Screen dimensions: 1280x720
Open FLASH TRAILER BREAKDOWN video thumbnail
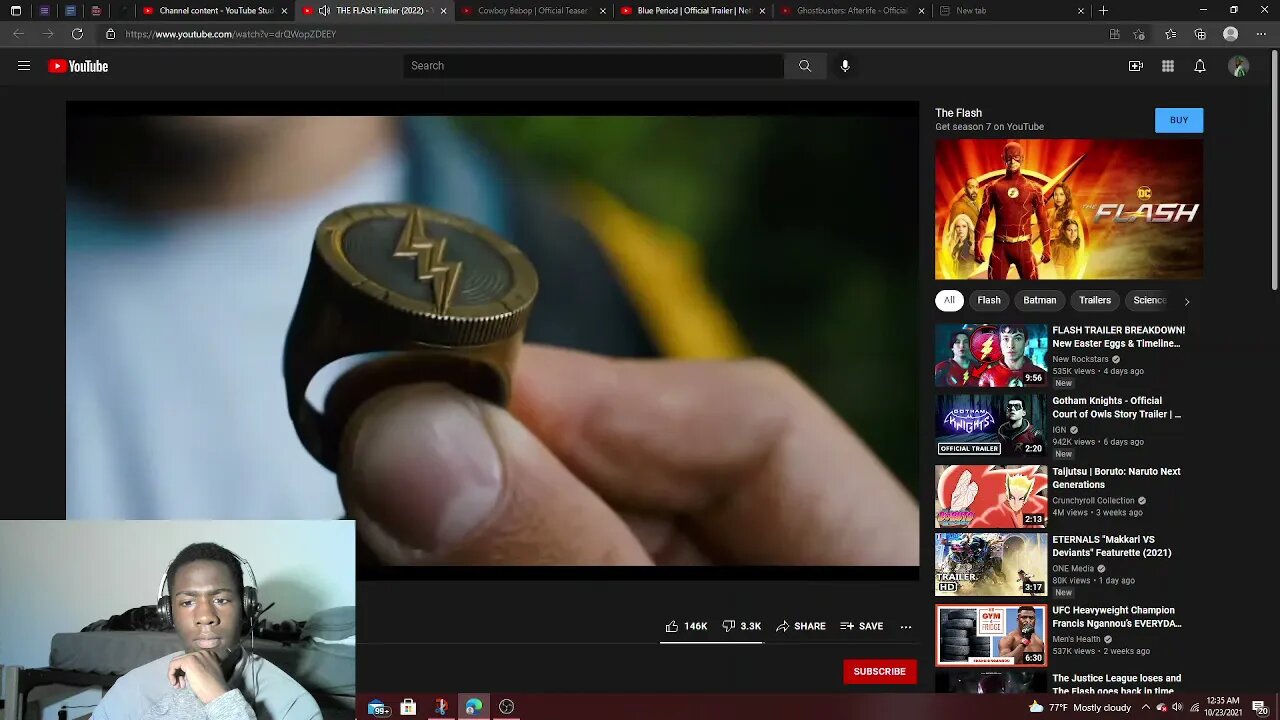pyautogui.click(x=991, y=355)
